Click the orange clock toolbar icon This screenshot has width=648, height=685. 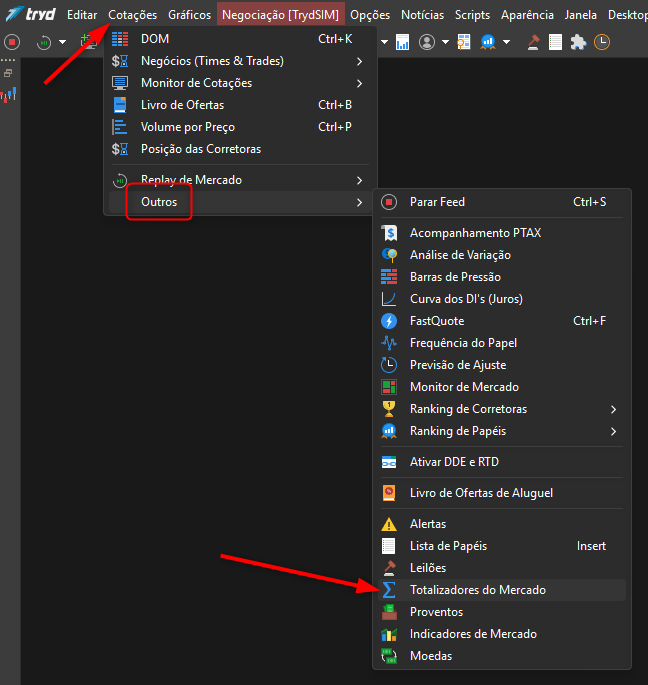tap(602, 42)
